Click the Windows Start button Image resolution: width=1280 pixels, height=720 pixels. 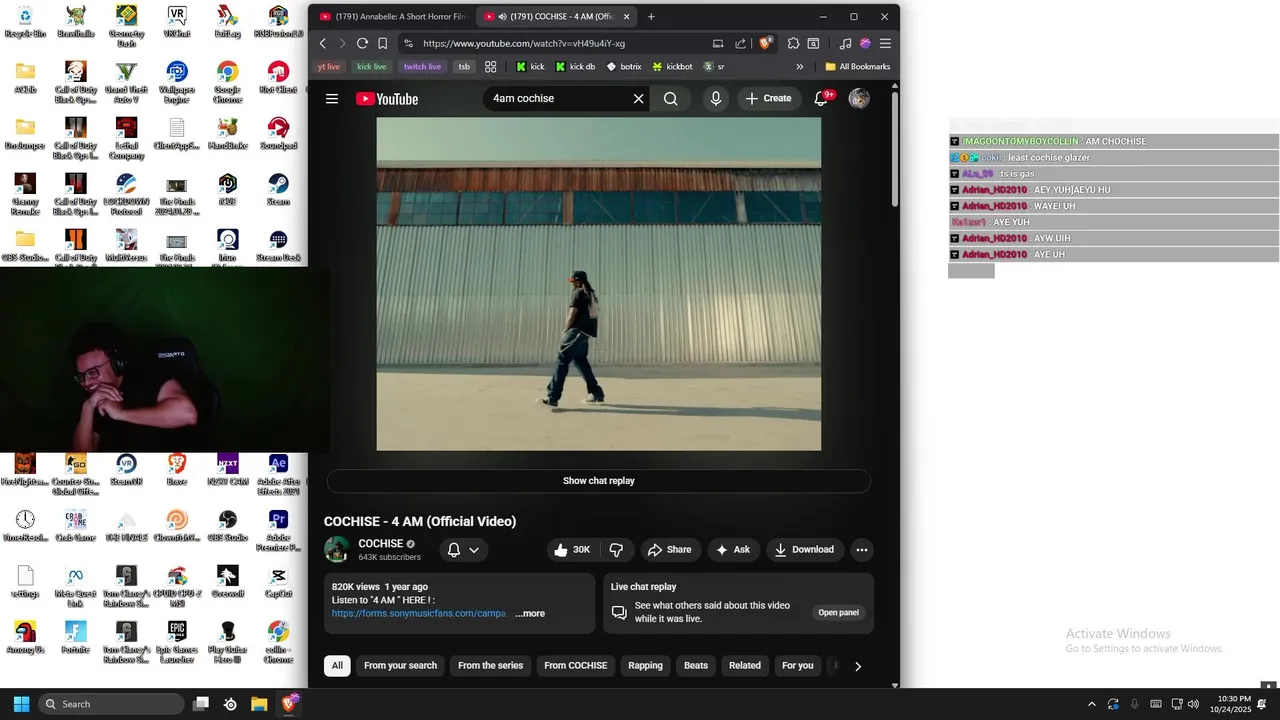point(21,704)
